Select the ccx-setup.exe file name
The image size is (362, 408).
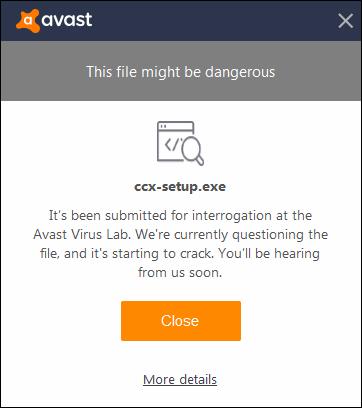click(180, 187)
